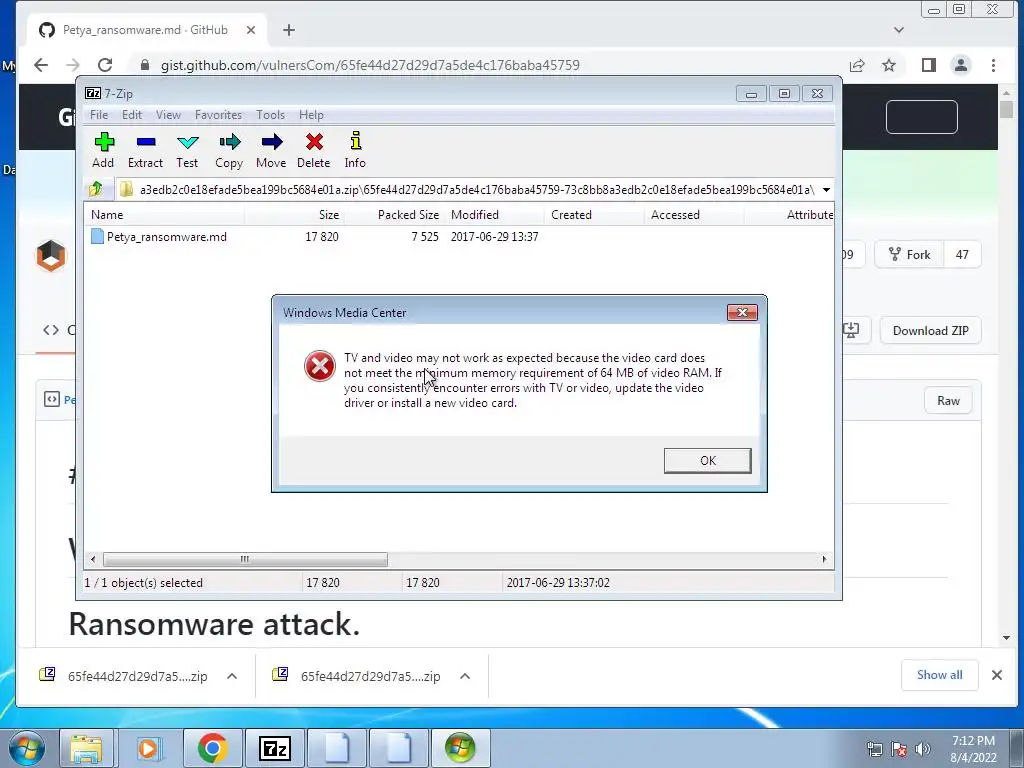The height and width of the screenshot is (768, 1024).
Task: Open options chevron for second downloaded zip
Action: pos(465,676)
